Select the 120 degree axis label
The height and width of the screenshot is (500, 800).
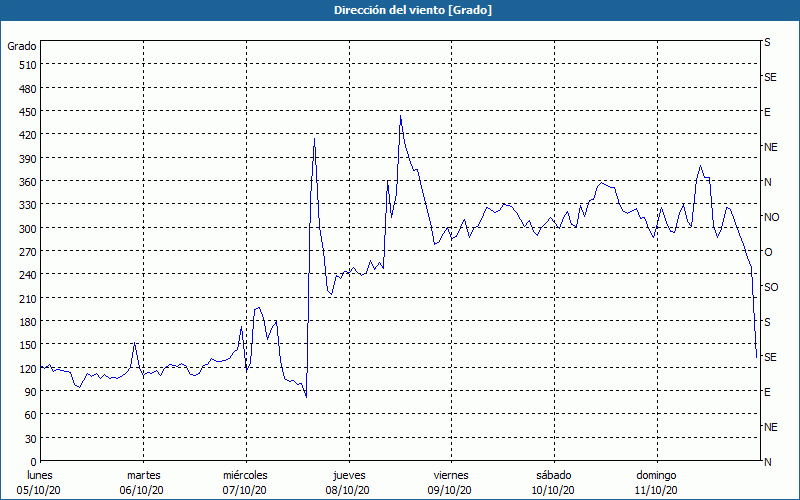click(29, 369)
